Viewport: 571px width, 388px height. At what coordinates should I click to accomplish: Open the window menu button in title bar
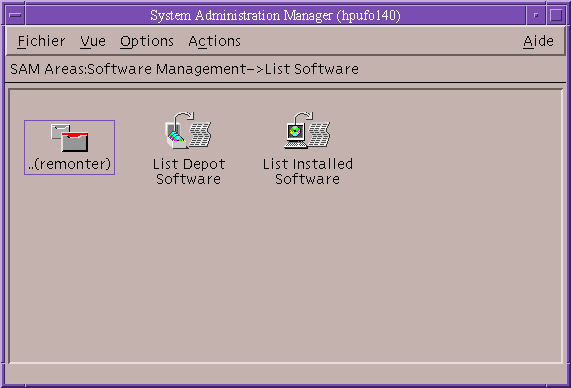[15, 15]
